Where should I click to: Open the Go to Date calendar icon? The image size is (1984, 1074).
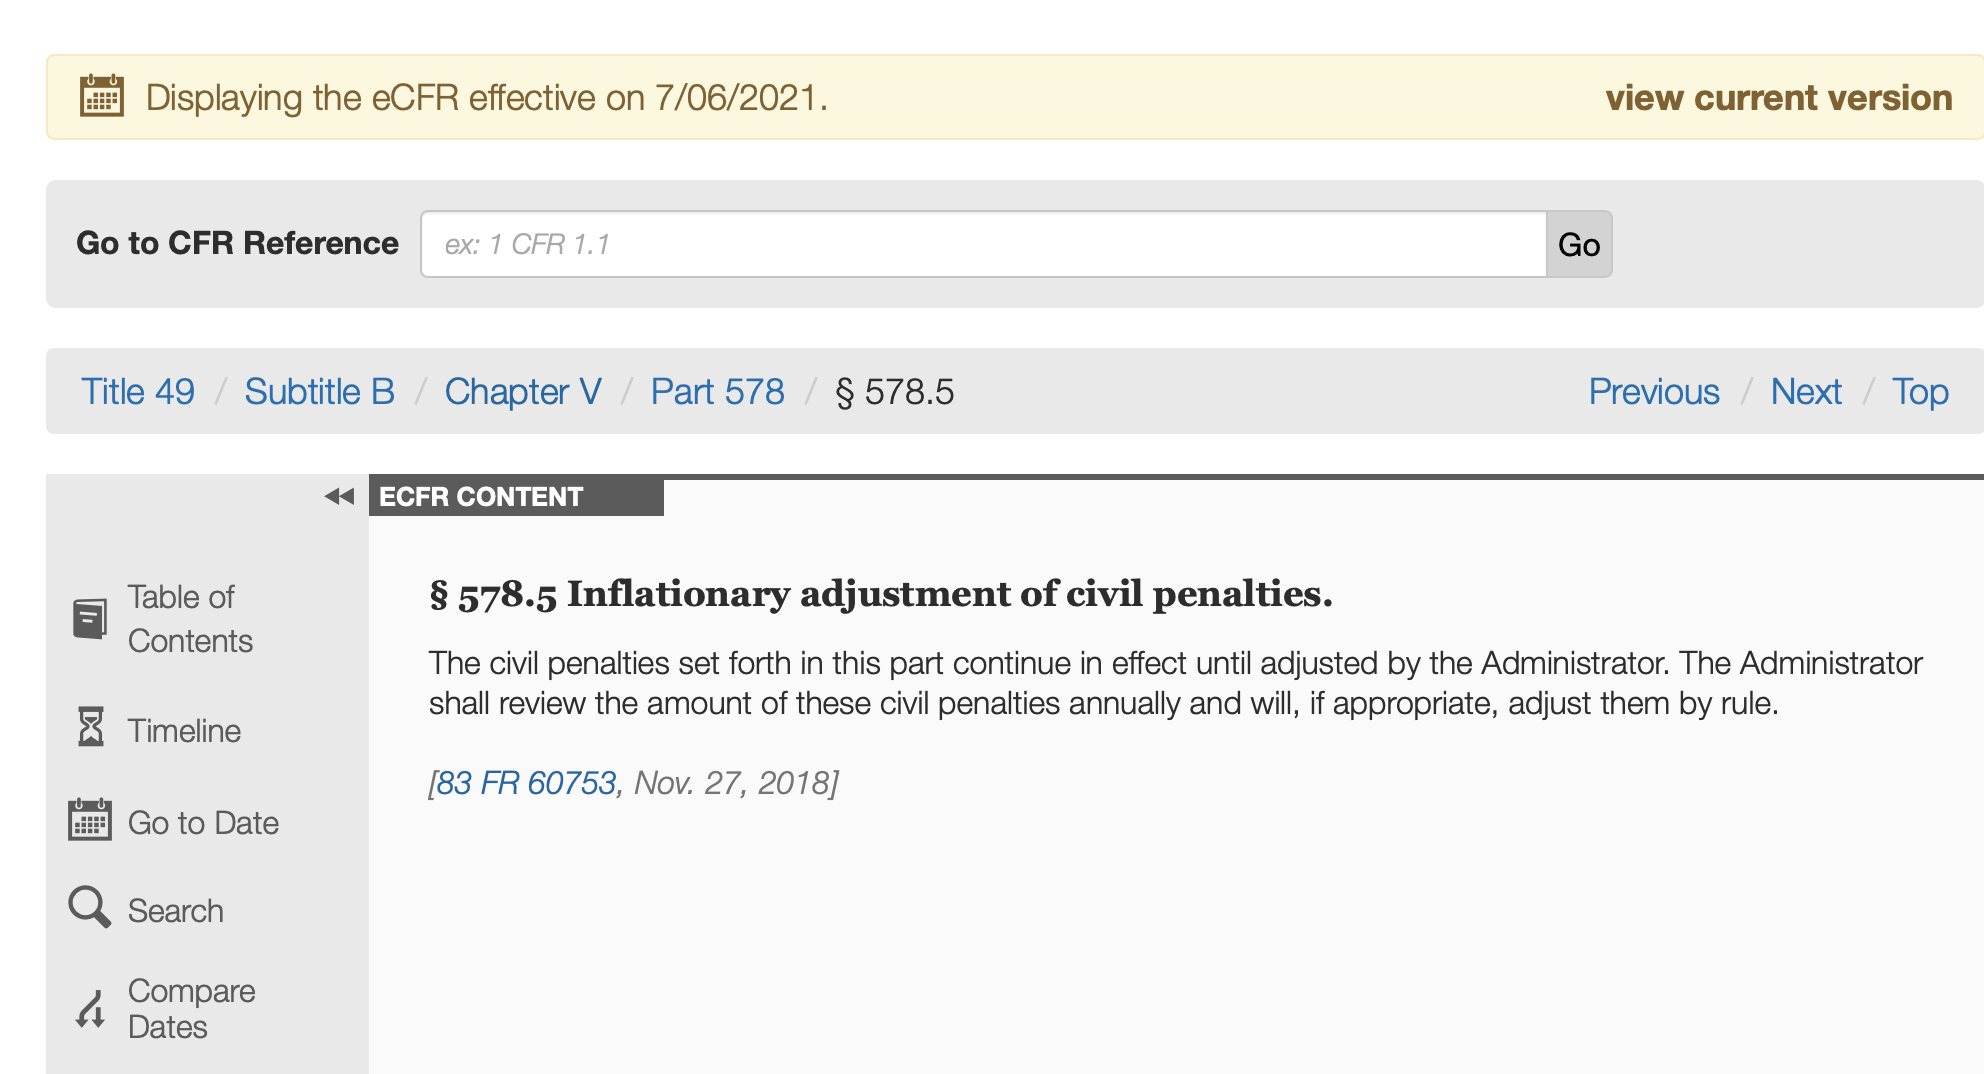click(91, 822)
